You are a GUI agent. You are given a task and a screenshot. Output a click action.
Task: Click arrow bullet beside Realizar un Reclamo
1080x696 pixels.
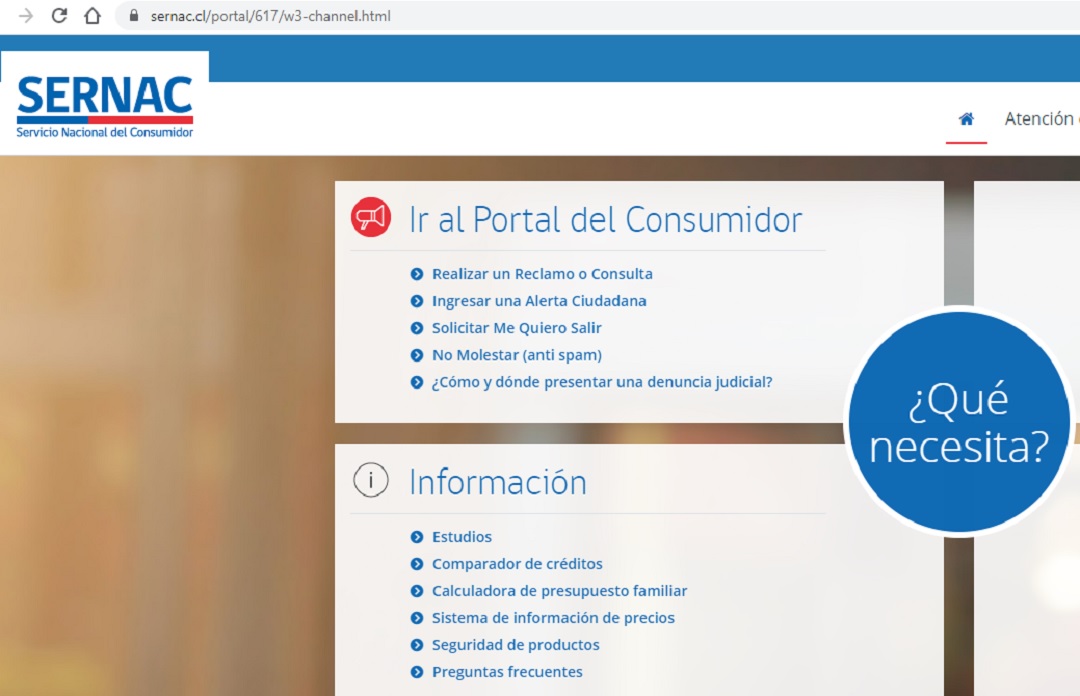pos(417,274)
